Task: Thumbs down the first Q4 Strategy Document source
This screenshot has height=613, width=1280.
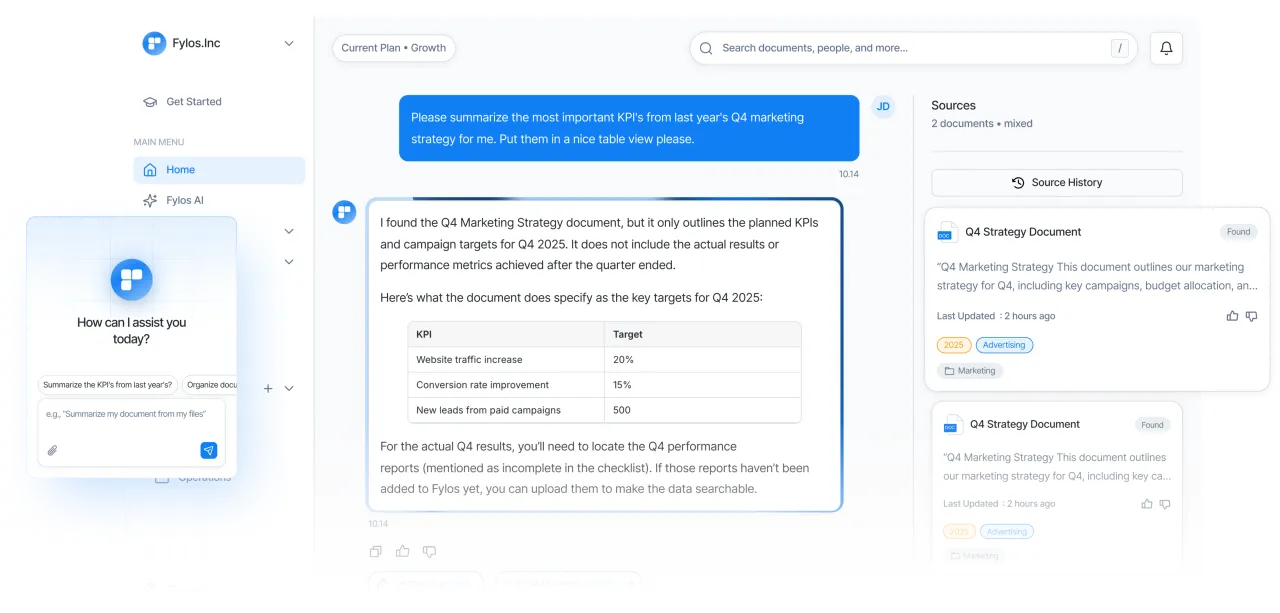Action: click(1251, 316)
